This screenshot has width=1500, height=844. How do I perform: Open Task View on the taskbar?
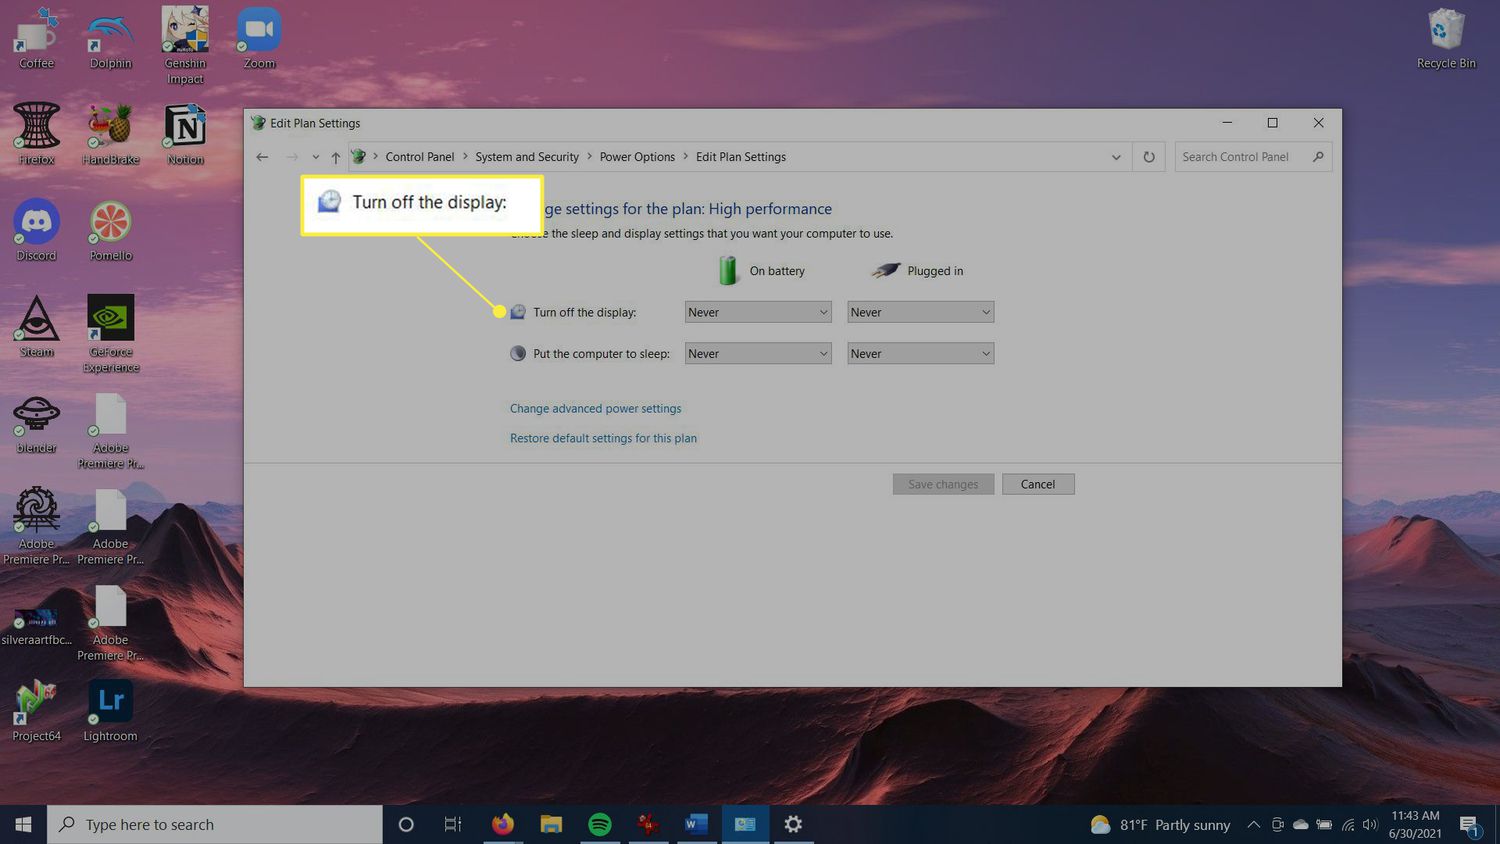[x=453, y=824]
